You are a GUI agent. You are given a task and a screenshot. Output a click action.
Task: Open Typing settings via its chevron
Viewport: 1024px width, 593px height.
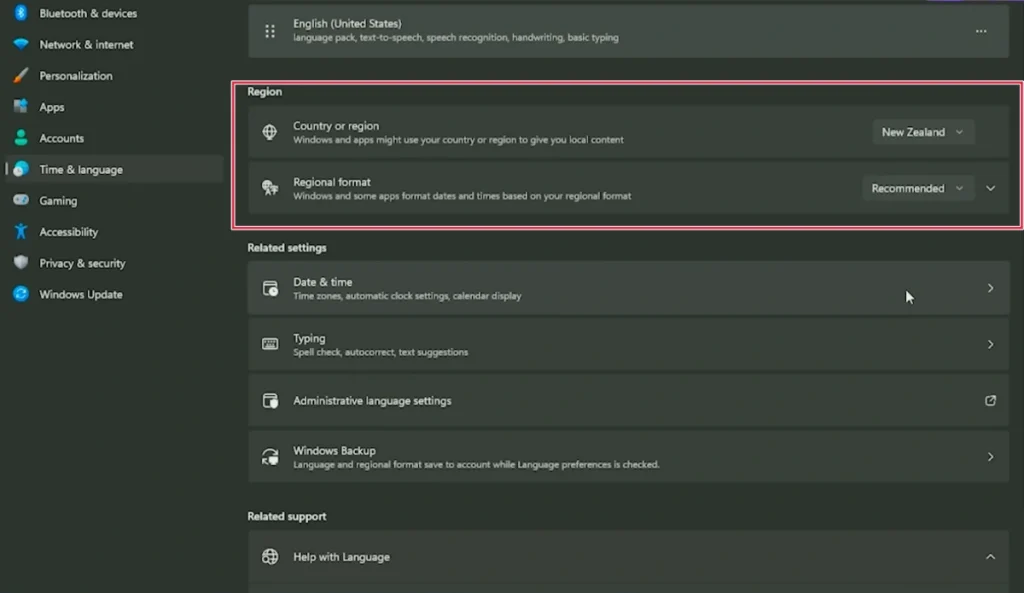[x=990, y=344]
